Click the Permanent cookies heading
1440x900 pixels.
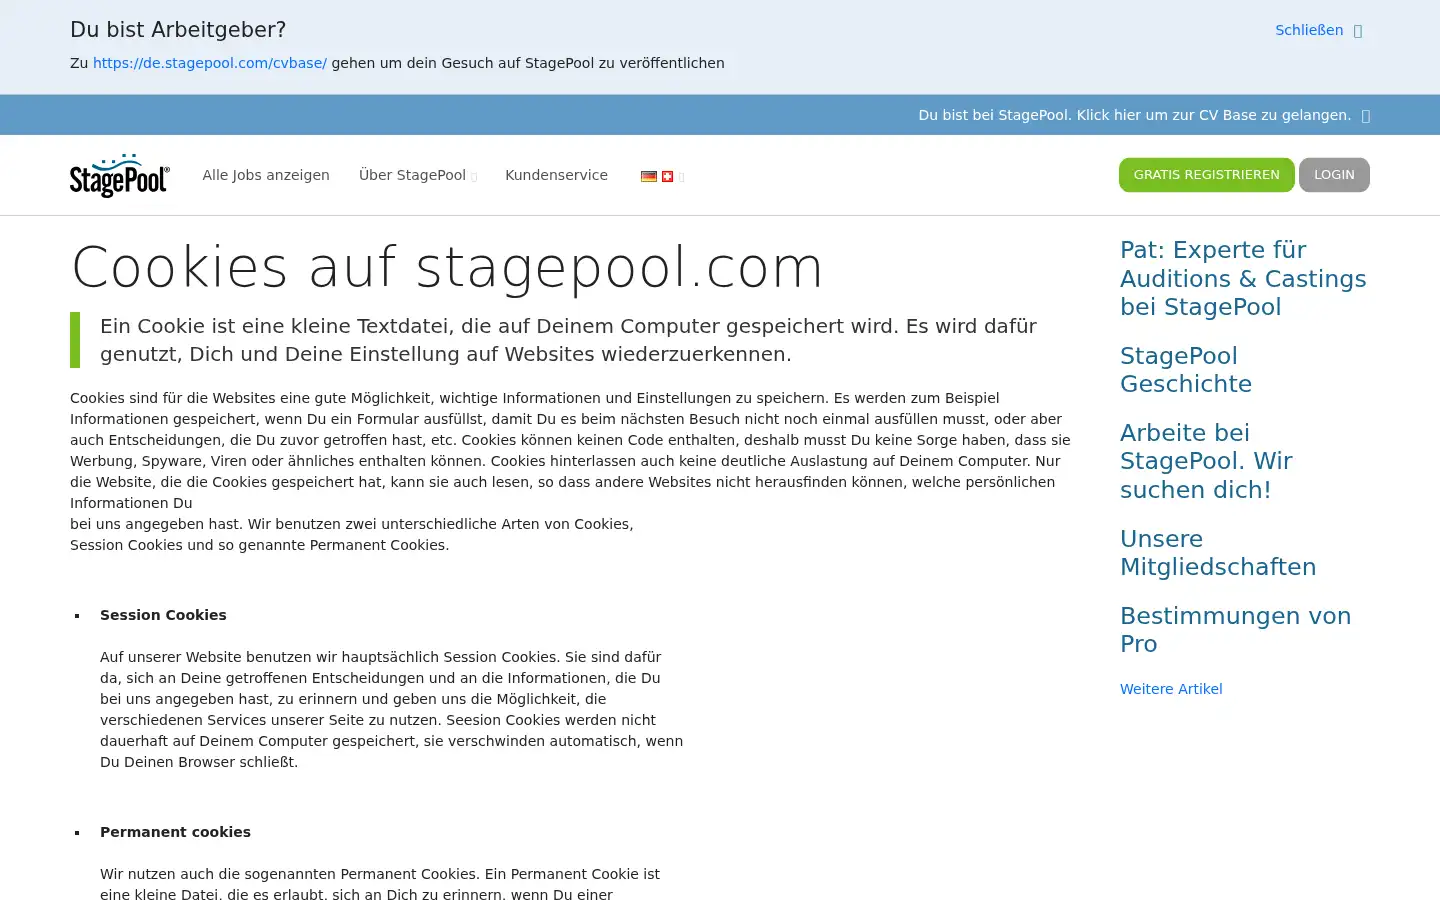[175, 832]
